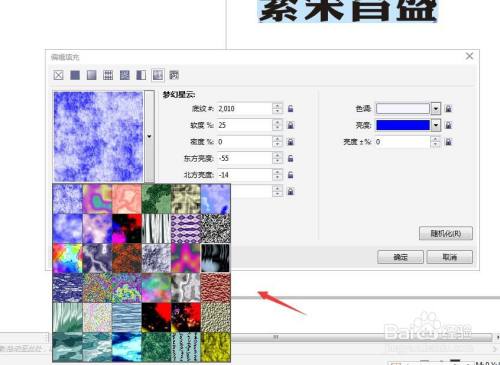Pick the black-and-white vertical stripes texture
500x365 pixels.
click(x=156, y=229)
